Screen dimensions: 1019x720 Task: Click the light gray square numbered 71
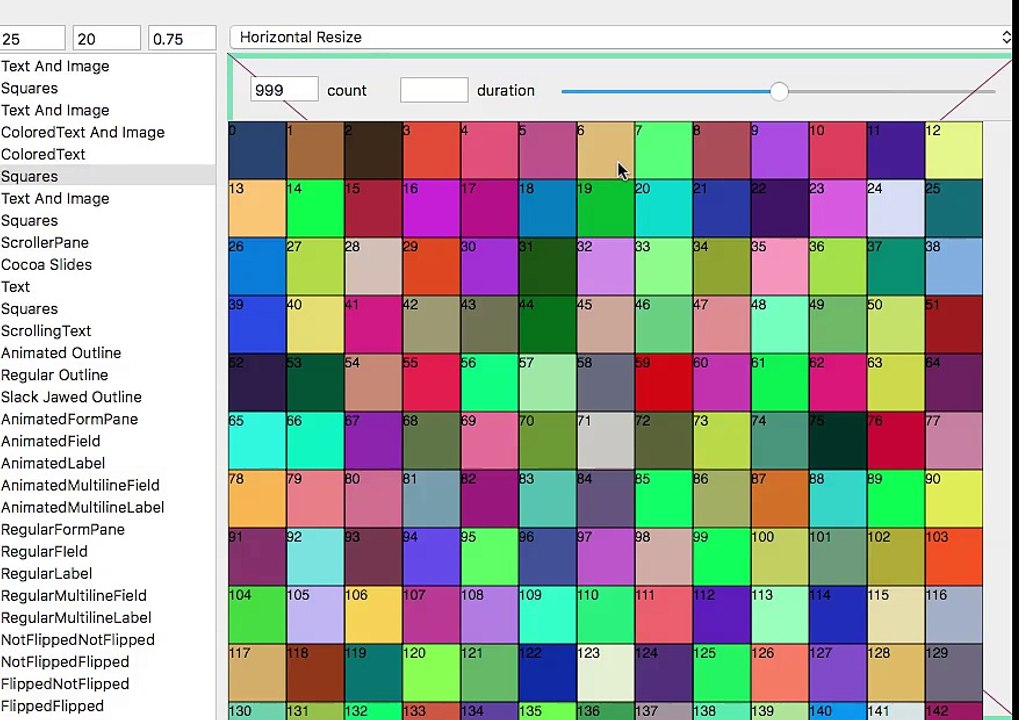606,441
